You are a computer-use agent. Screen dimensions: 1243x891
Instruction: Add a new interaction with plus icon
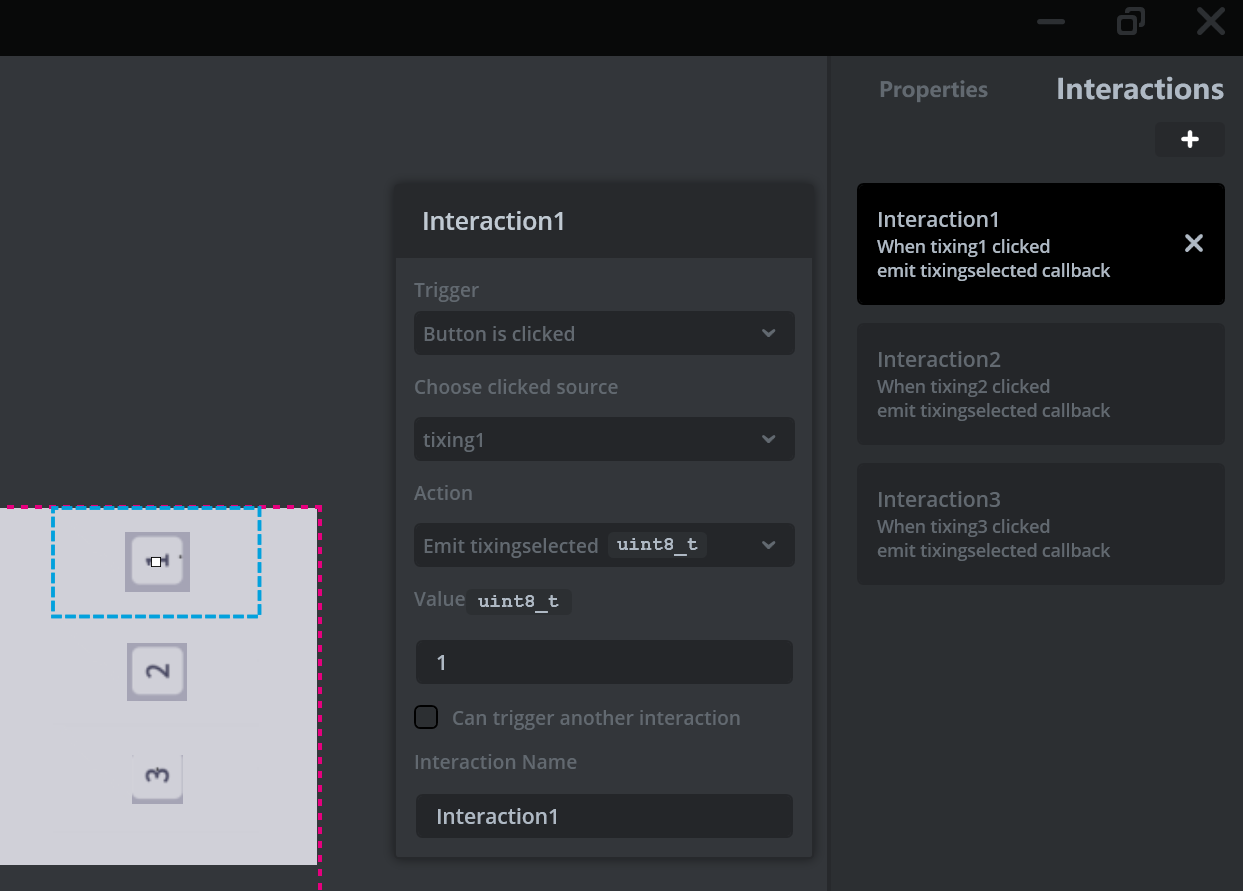point(1189,140)
